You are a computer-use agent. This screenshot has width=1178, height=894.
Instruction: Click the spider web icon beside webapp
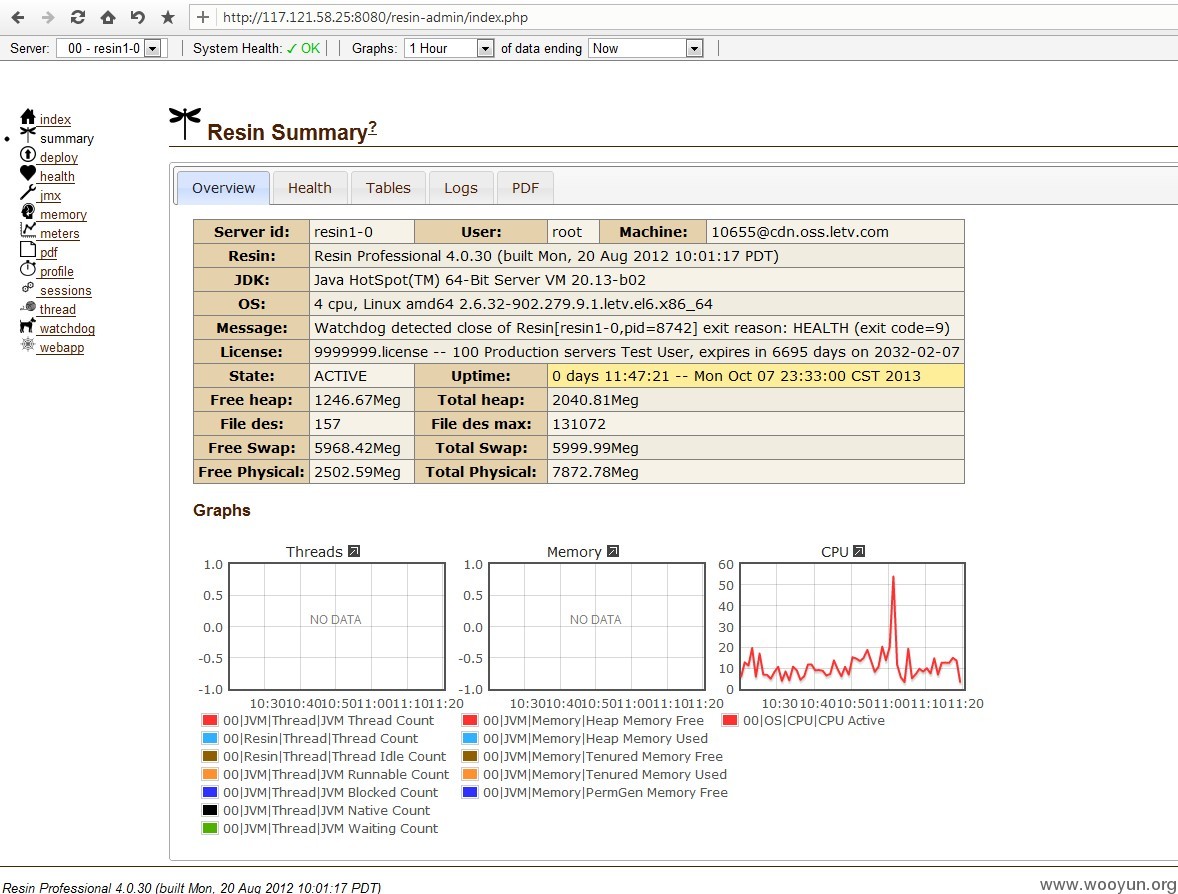pos(28,344)
